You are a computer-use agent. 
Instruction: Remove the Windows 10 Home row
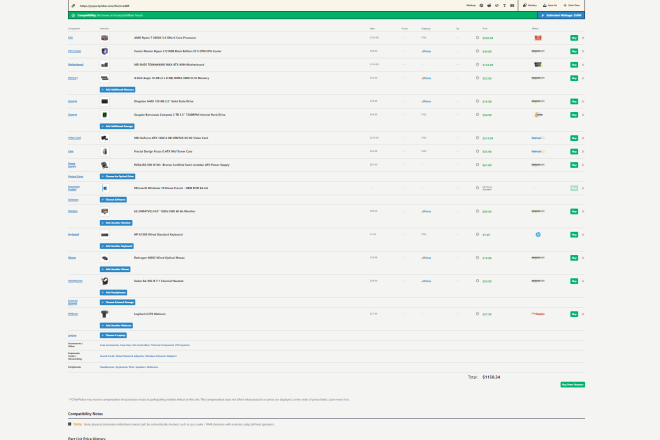click(583, 188)
